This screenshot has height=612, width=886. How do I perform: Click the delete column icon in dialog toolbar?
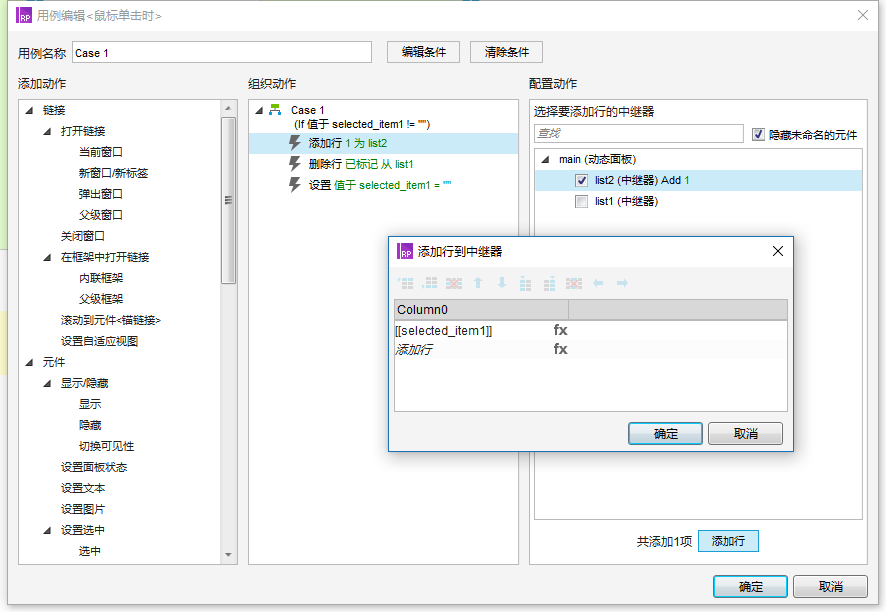[x=575, y=285]
